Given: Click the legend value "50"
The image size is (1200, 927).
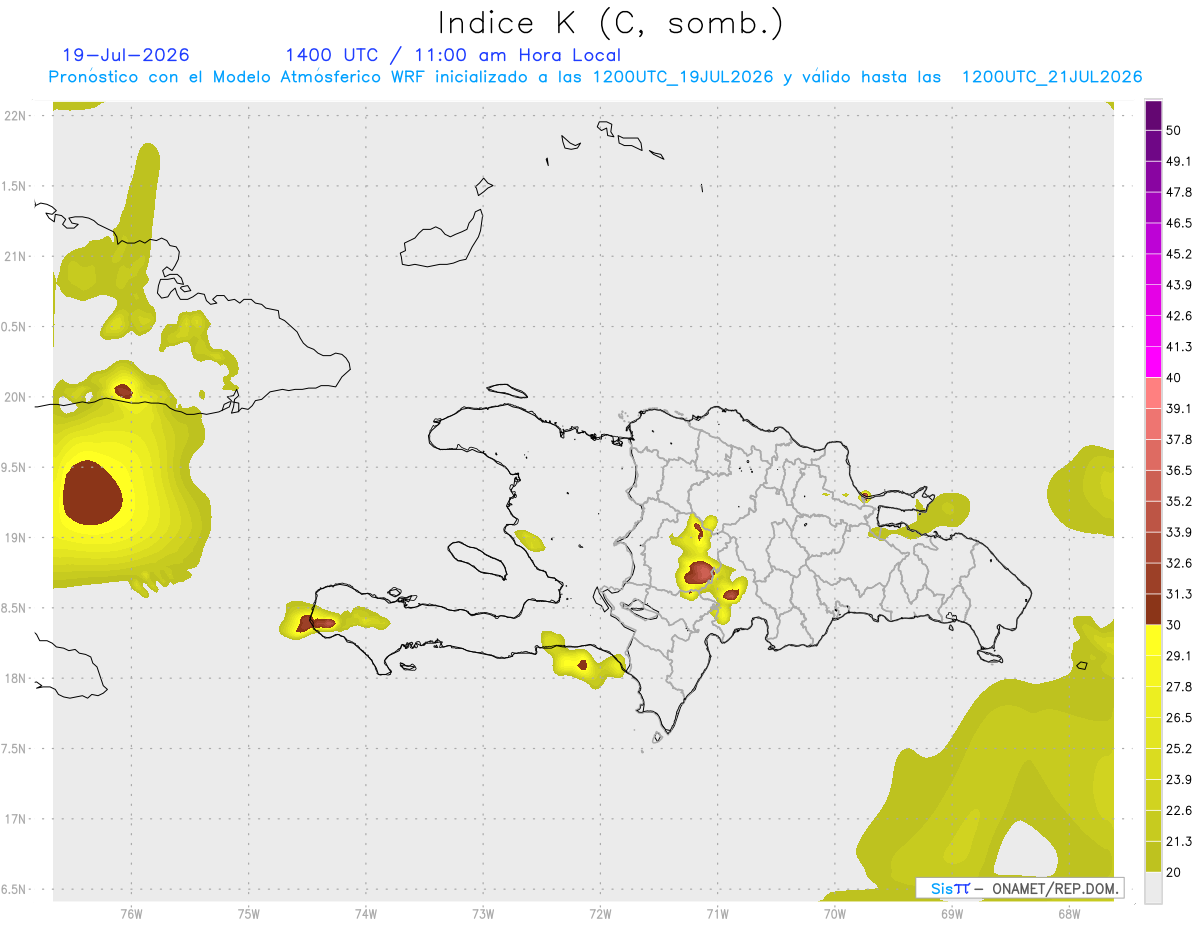Looking at the screenshot, I should coord(1174,130).
